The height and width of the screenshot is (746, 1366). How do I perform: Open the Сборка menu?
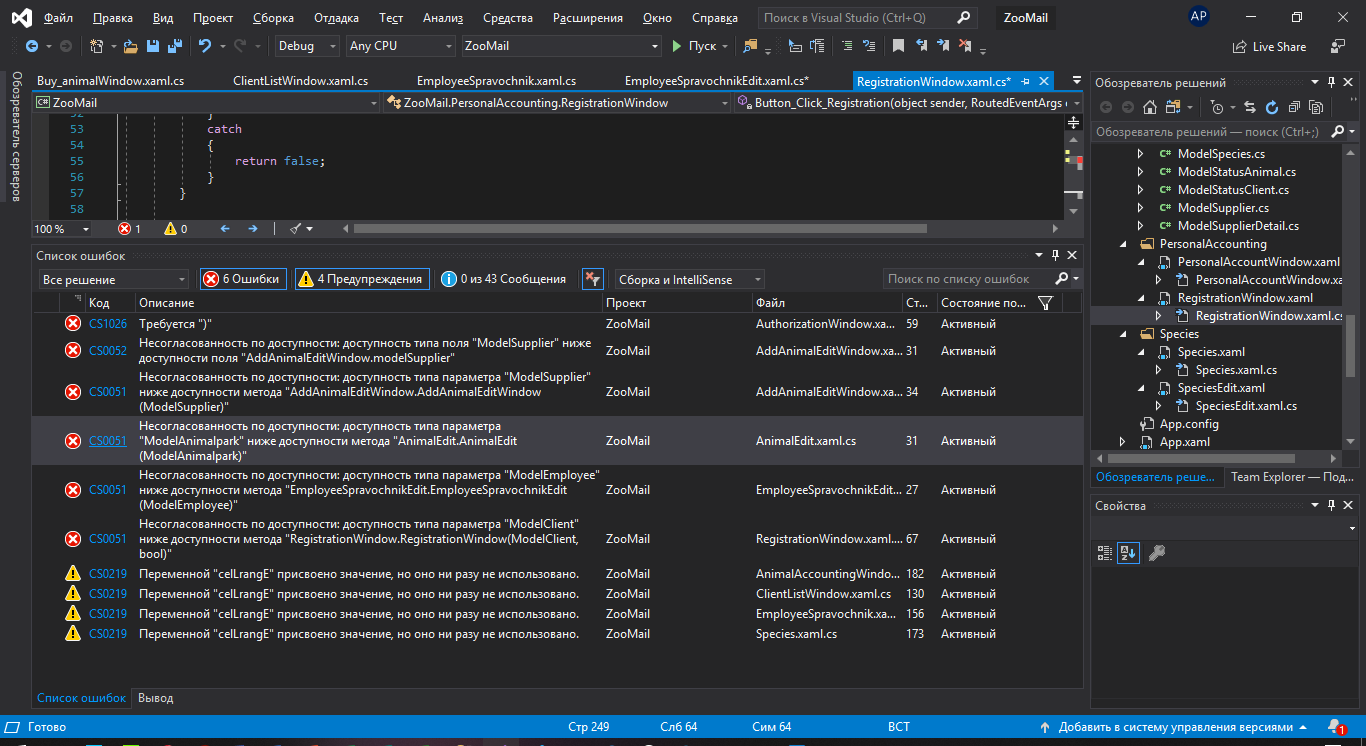coord(273,18)
